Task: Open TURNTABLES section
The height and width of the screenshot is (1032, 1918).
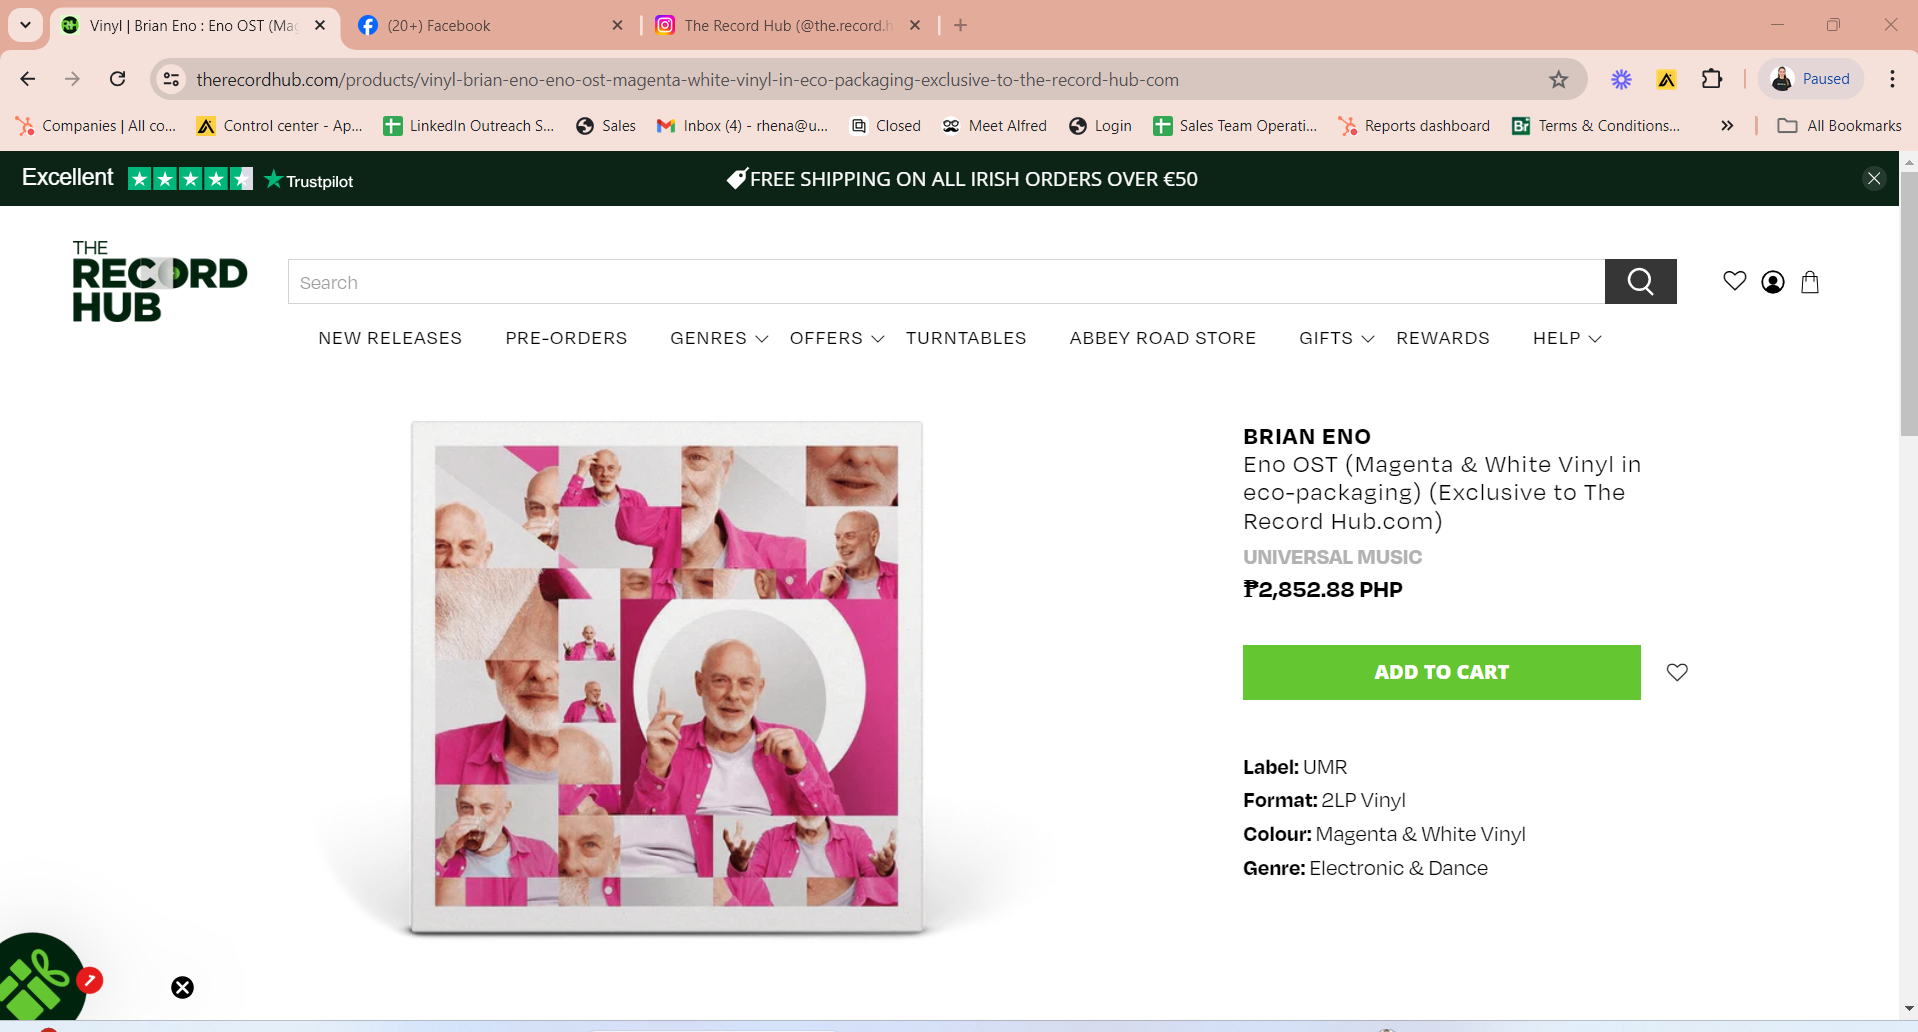Action: 966,338
